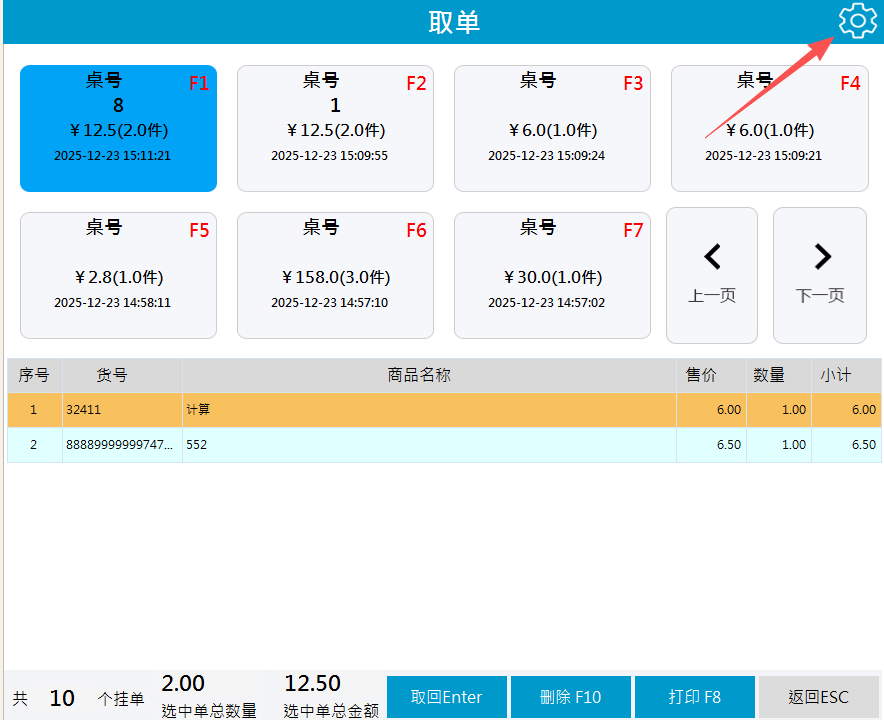
Task: Pick the F5 order worth ¥2.8
Action: point(118,276)
